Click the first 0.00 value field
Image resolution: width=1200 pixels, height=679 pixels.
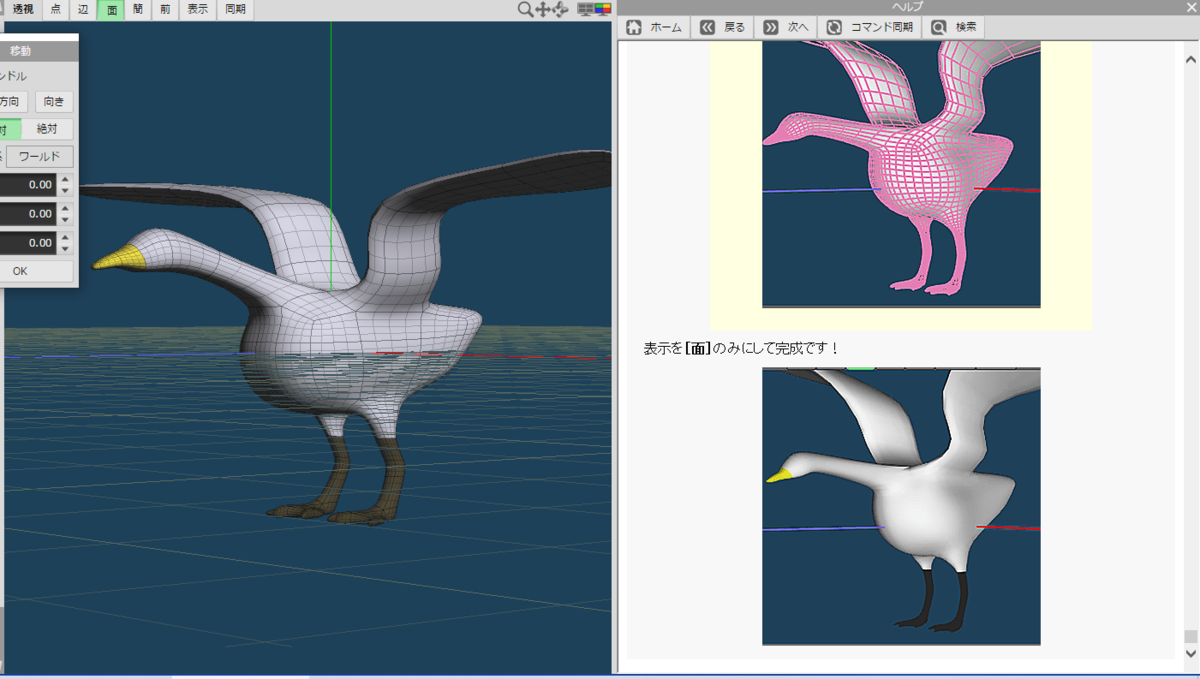(28, 185)
